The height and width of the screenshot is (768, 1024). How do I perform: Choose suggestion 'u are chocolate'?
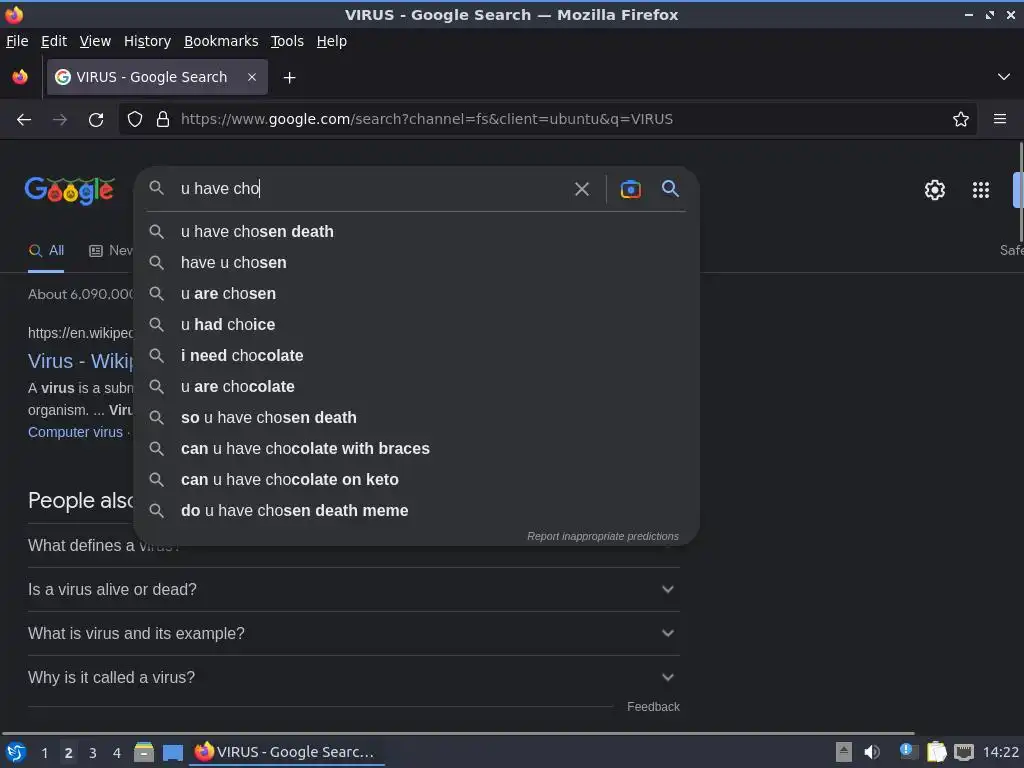point(417,387)
